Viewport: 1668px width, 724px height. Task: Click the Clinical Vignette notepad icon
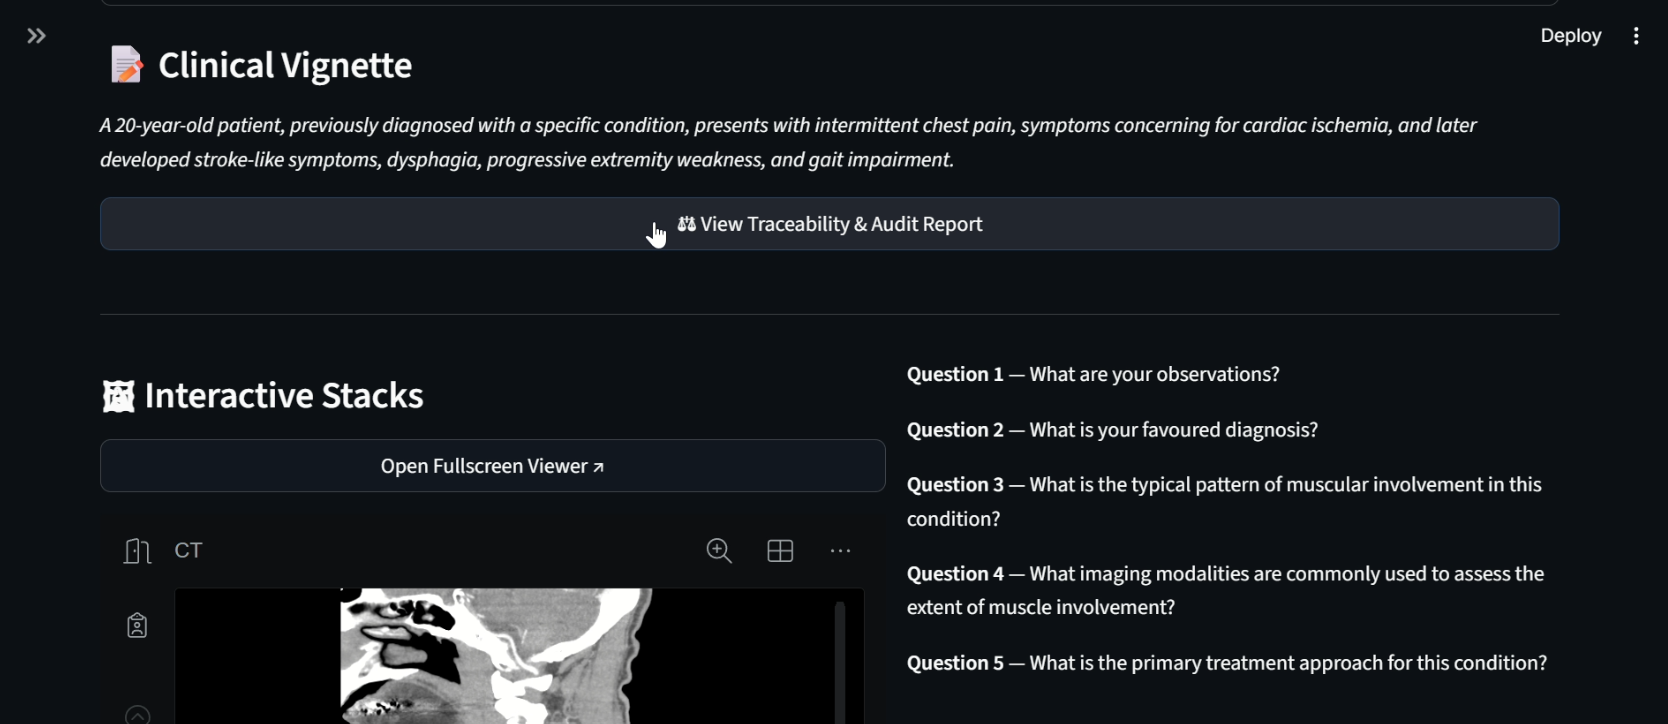pos(126,65)
